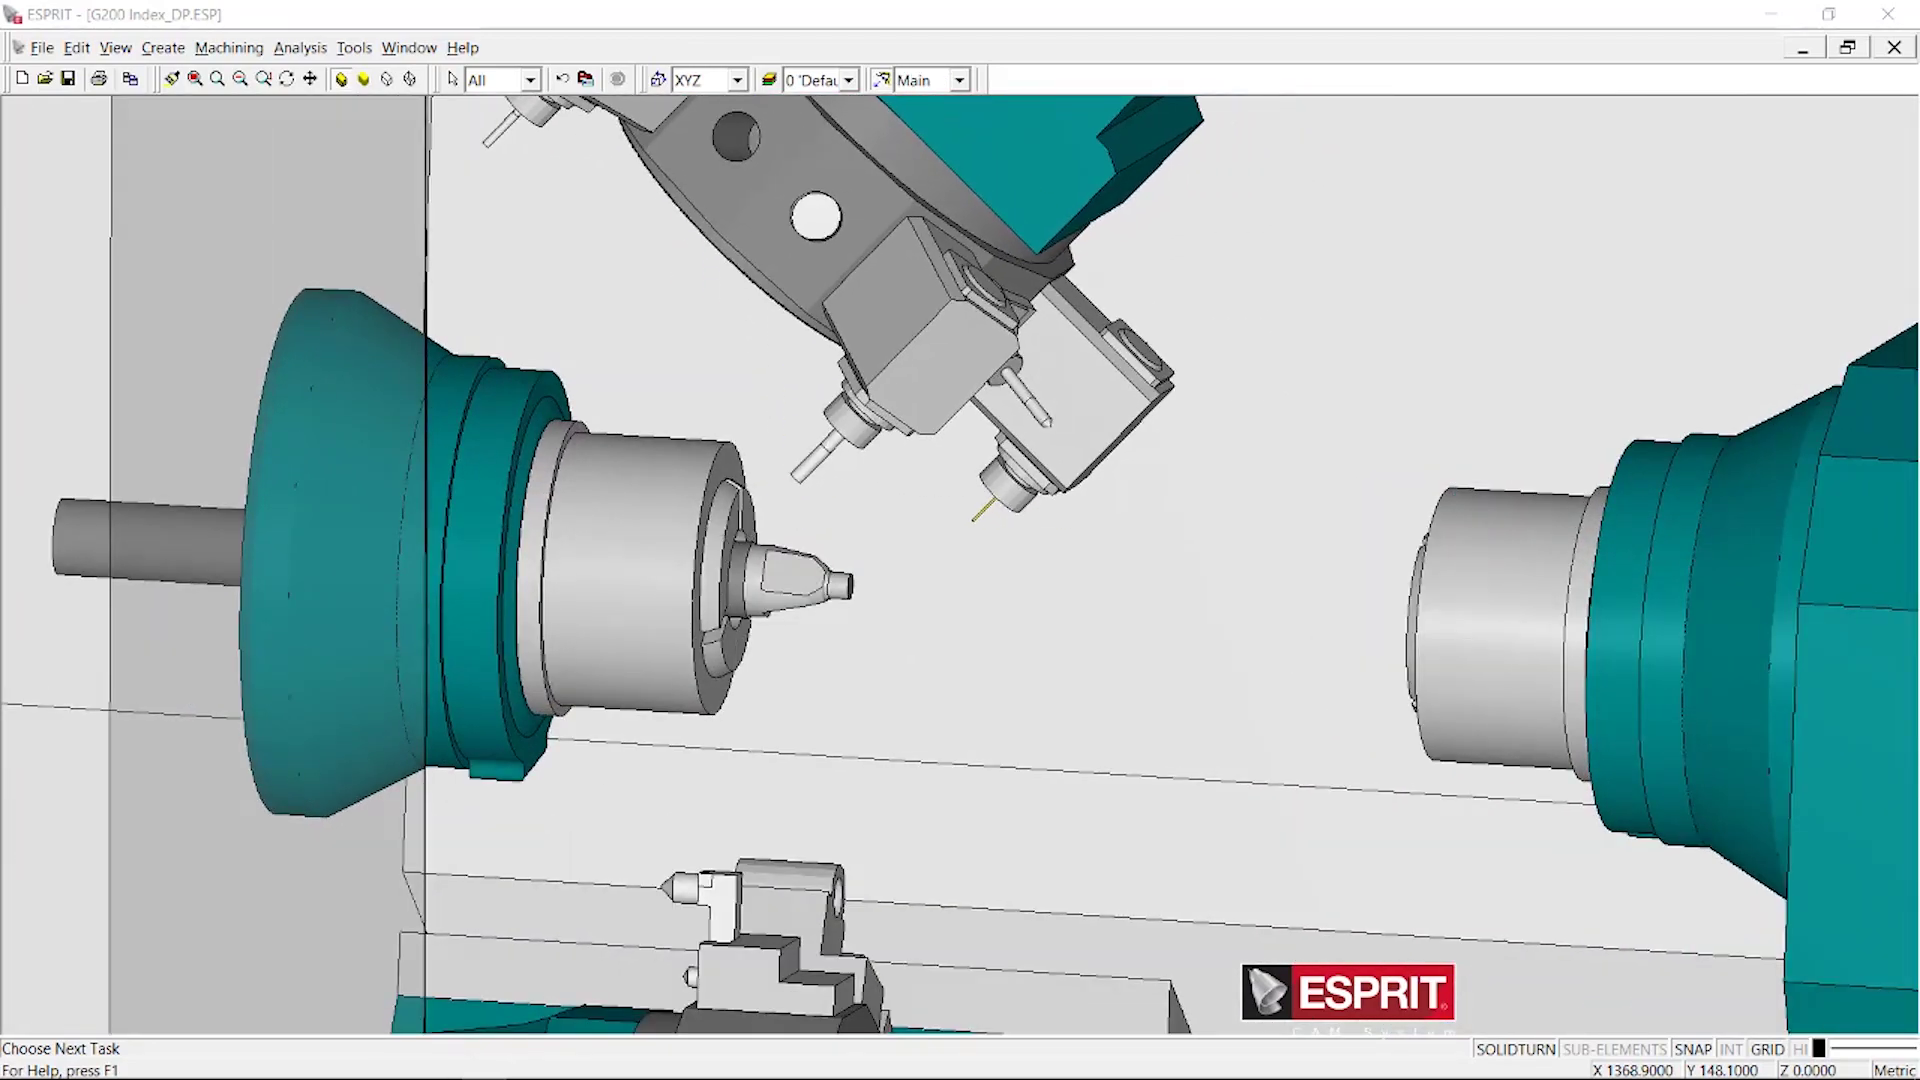Viewport: 1920px width, 1080px height.
Task: Open the Main view dropdown
Action: pyautogui.click(x=959, y=80)
